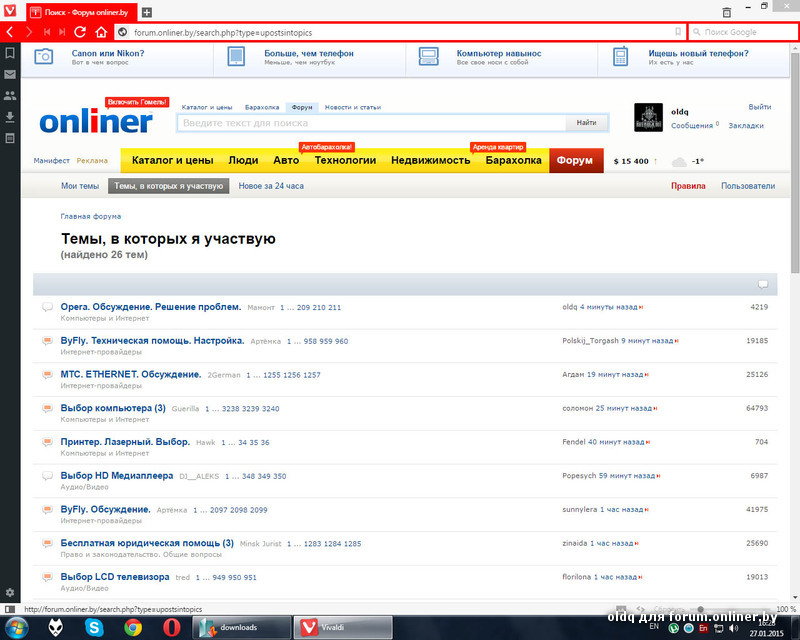800x640 pixels.
Task: Open the Contacts side panel
Action: pyautogui.click(x=10, y=95)
